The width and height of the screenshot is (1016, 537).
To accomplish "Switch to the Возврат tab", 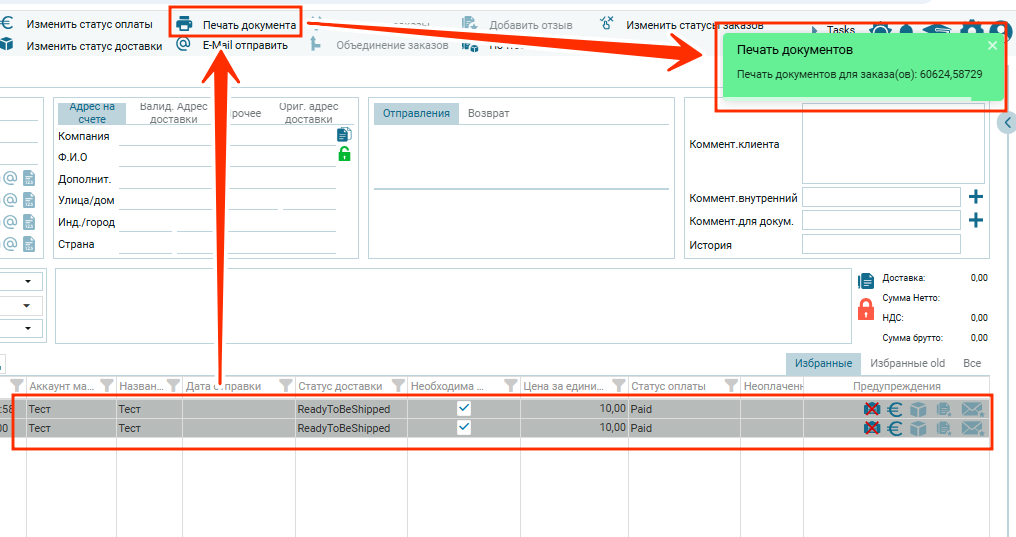I will 488,113.
